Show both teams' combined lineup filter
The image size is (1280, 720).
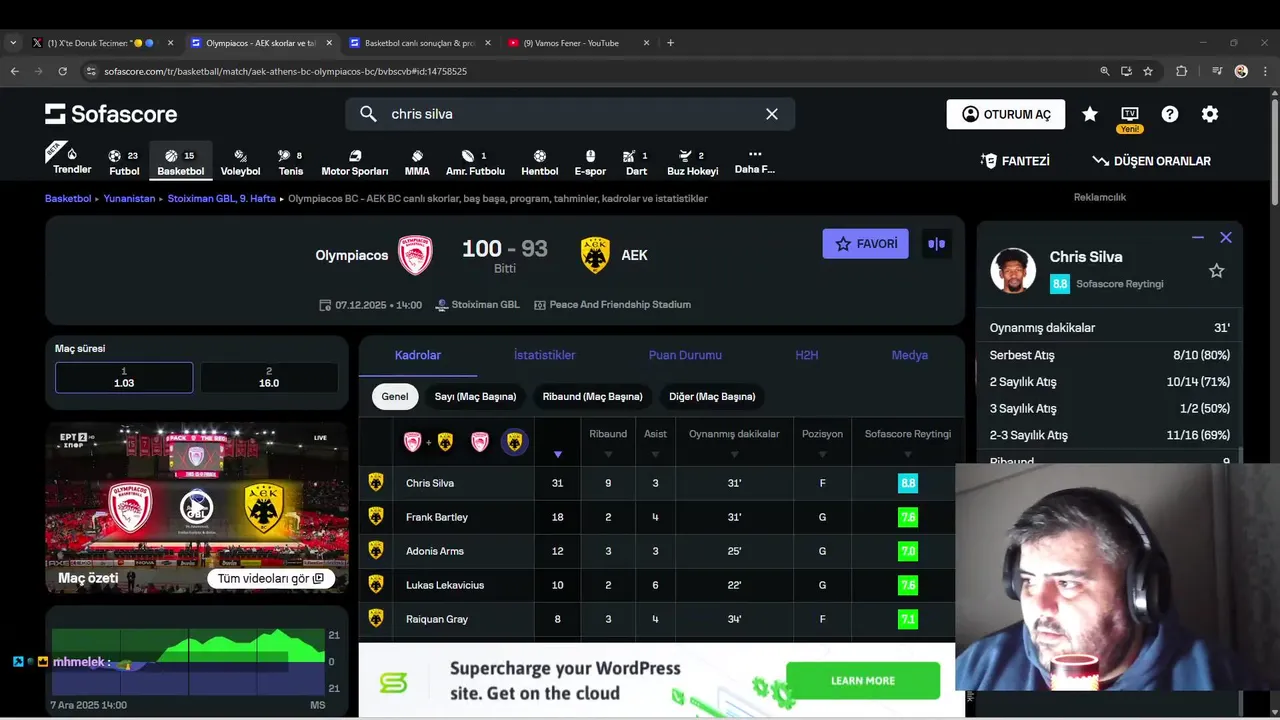429,441
